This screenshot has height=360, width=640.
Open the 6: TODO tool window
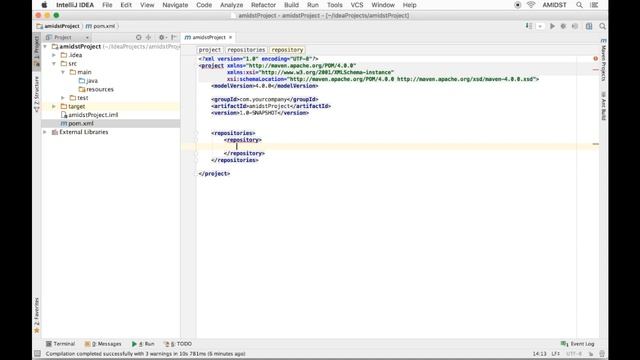point(178,344)
